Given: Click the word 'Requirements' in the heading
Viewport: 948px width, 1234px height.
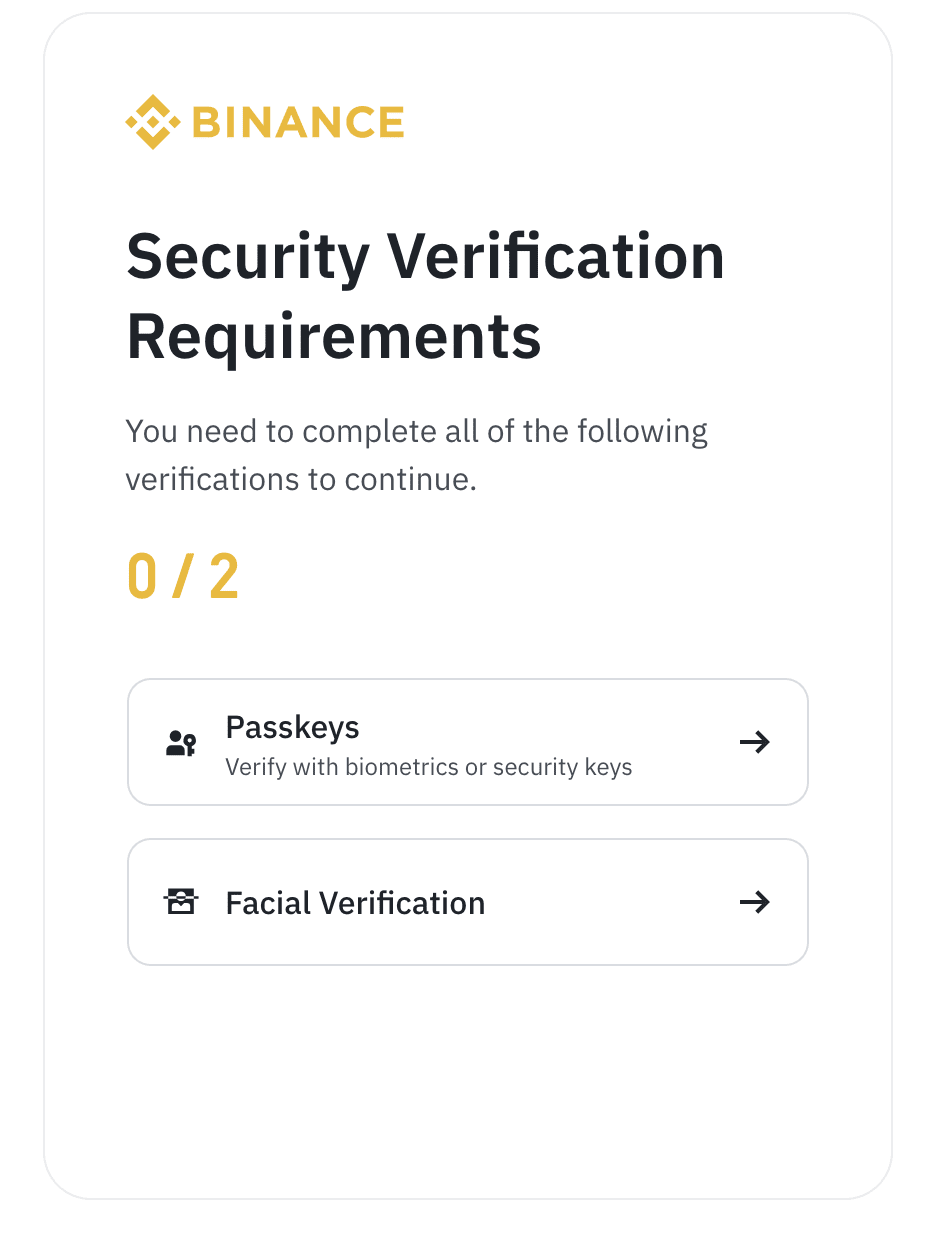Looking at the screenshot, I should coord(333,336).
